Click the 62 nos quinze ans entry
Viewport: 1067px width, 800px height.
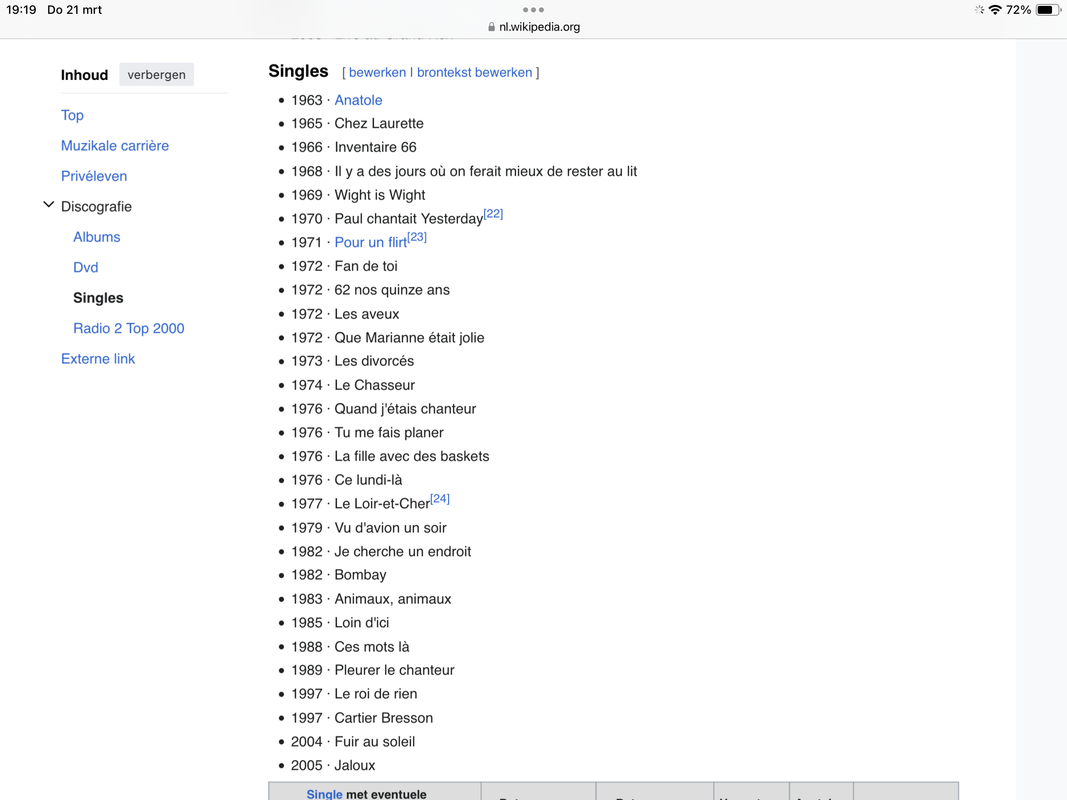coord(392,290)
